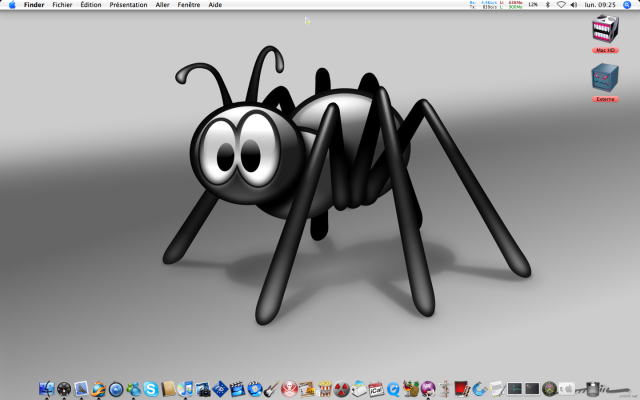Launch Skype from the dock
Image resolution: width=640 pixels, height=400 pixels.
click(150, 388)
